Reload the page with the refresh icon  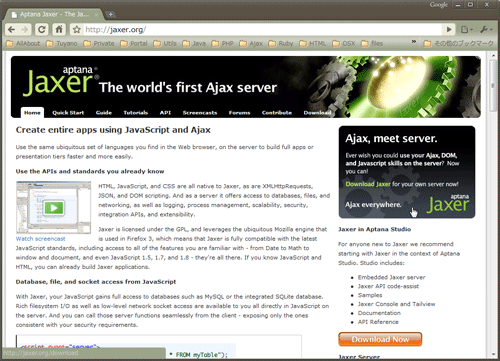pos(41,30)
